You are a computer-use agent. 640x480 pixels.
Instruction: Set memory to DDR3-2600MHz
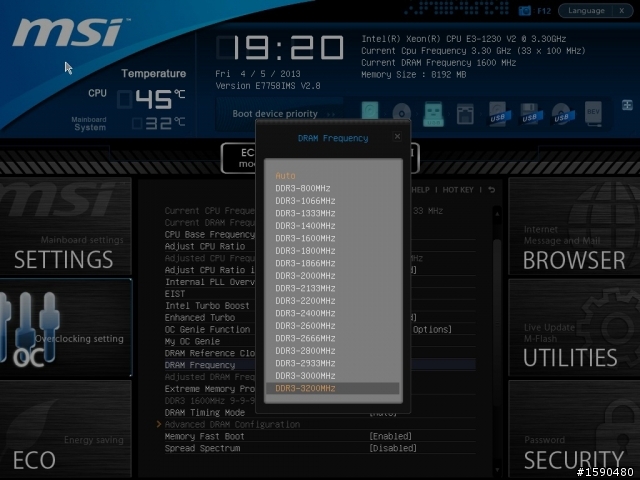(305, 326)
